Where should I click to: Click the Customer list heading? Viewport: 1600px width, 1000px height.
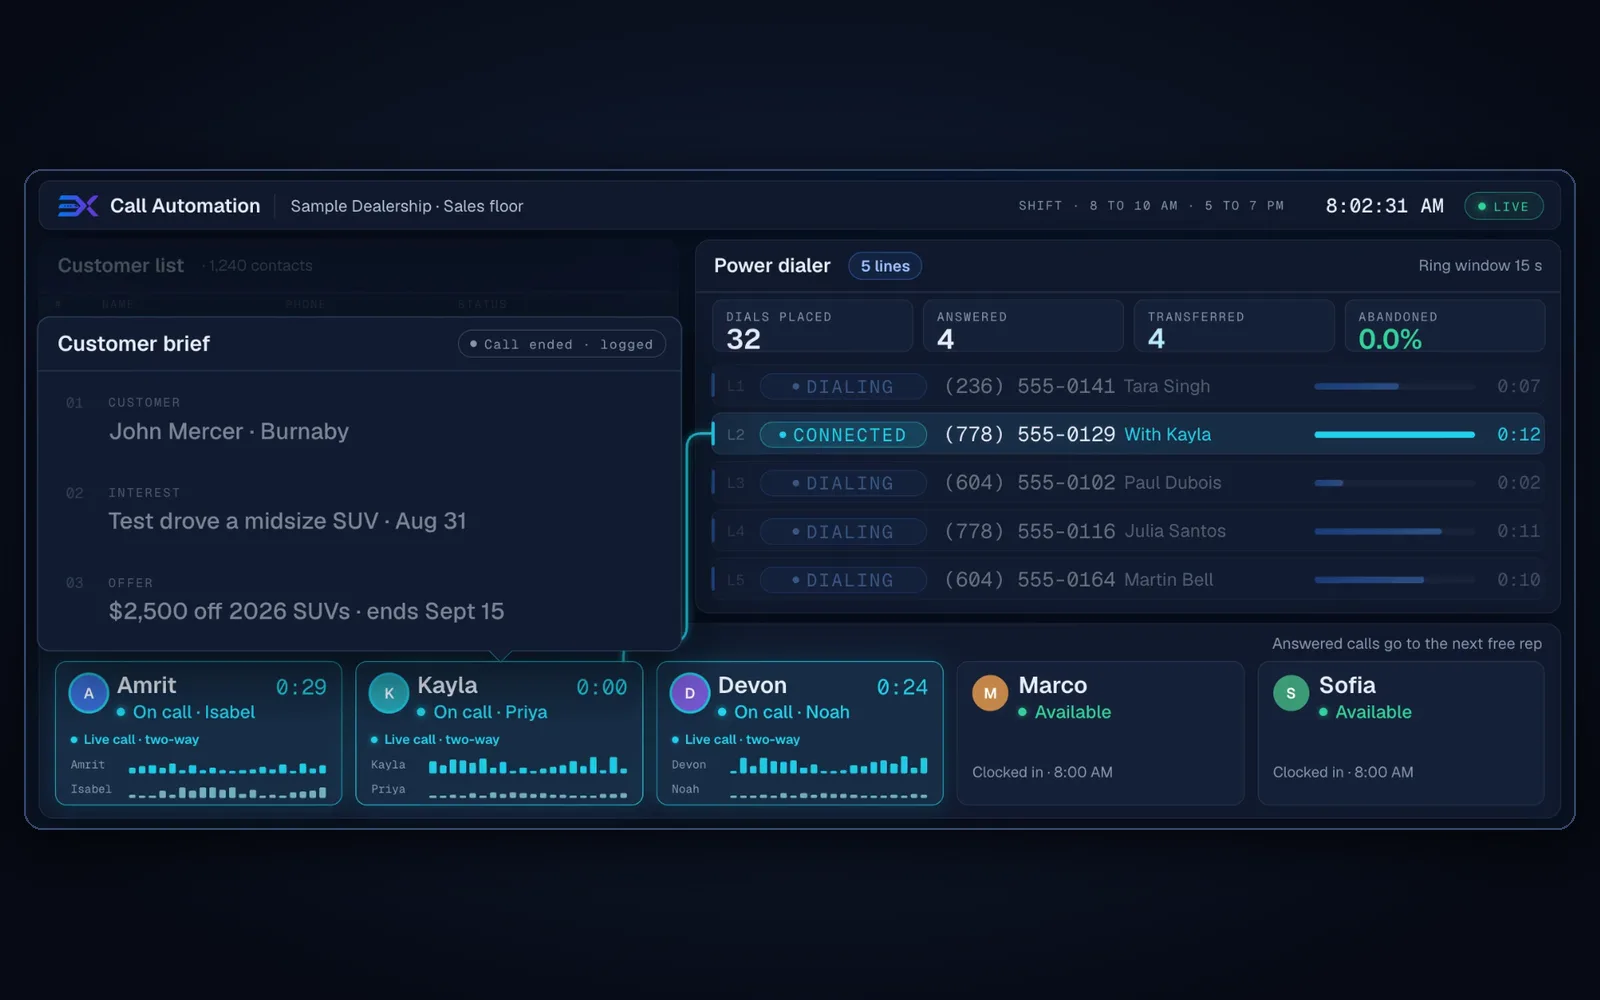[x=121, y=266]
